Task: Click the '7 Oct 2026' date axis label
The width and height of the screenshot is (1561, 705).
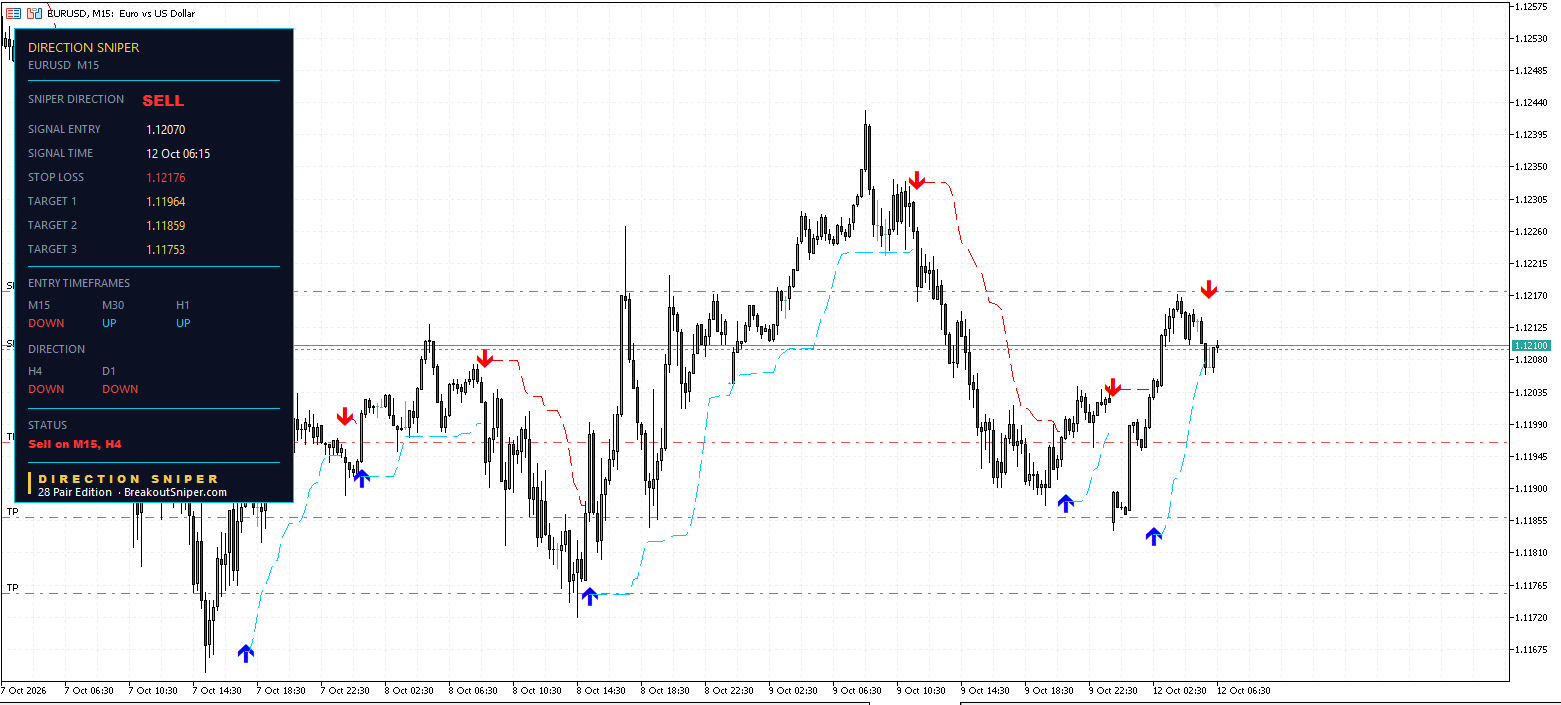Action: [x=24, y=690]
